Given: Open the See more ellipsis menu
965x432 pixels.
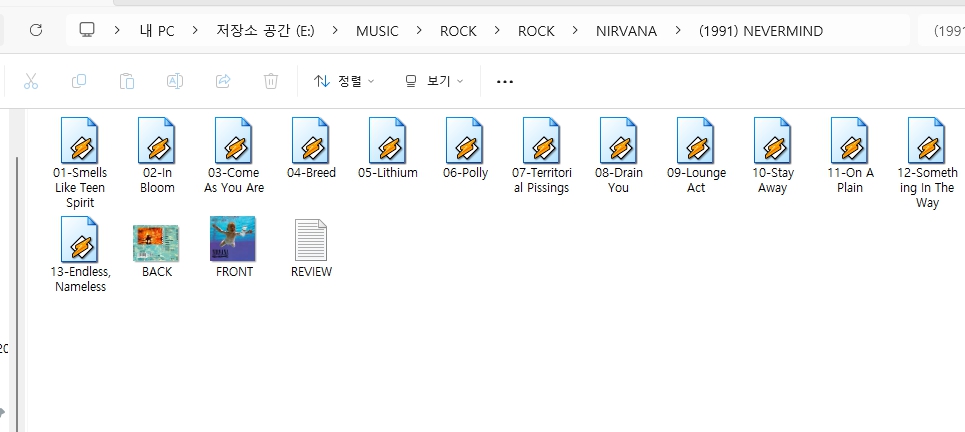Looking at the screenshot, I should 505,81.
